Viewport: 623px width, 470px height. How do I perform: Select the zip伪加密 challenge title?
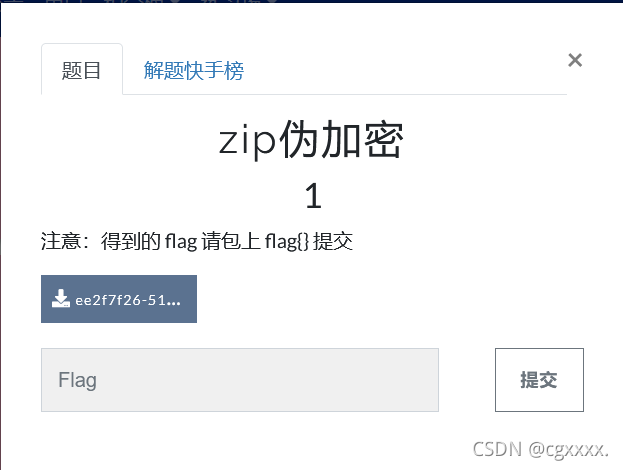point(311,140)
